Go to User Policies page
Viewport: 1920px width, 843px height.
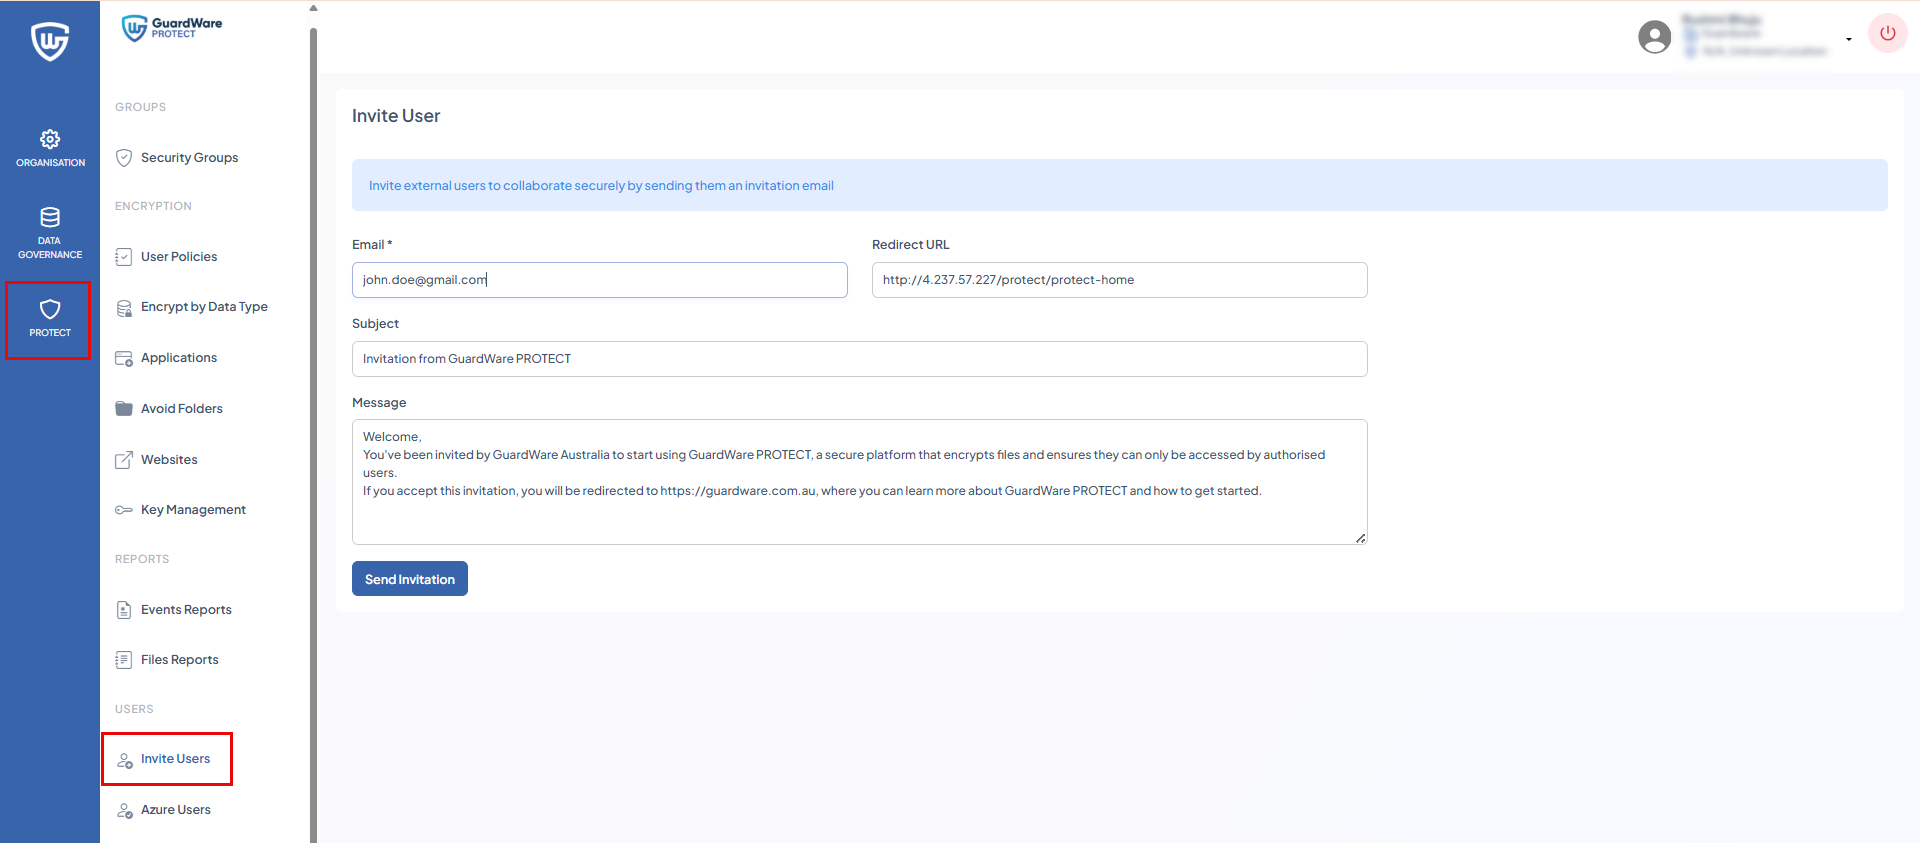(x=179, y=257)
